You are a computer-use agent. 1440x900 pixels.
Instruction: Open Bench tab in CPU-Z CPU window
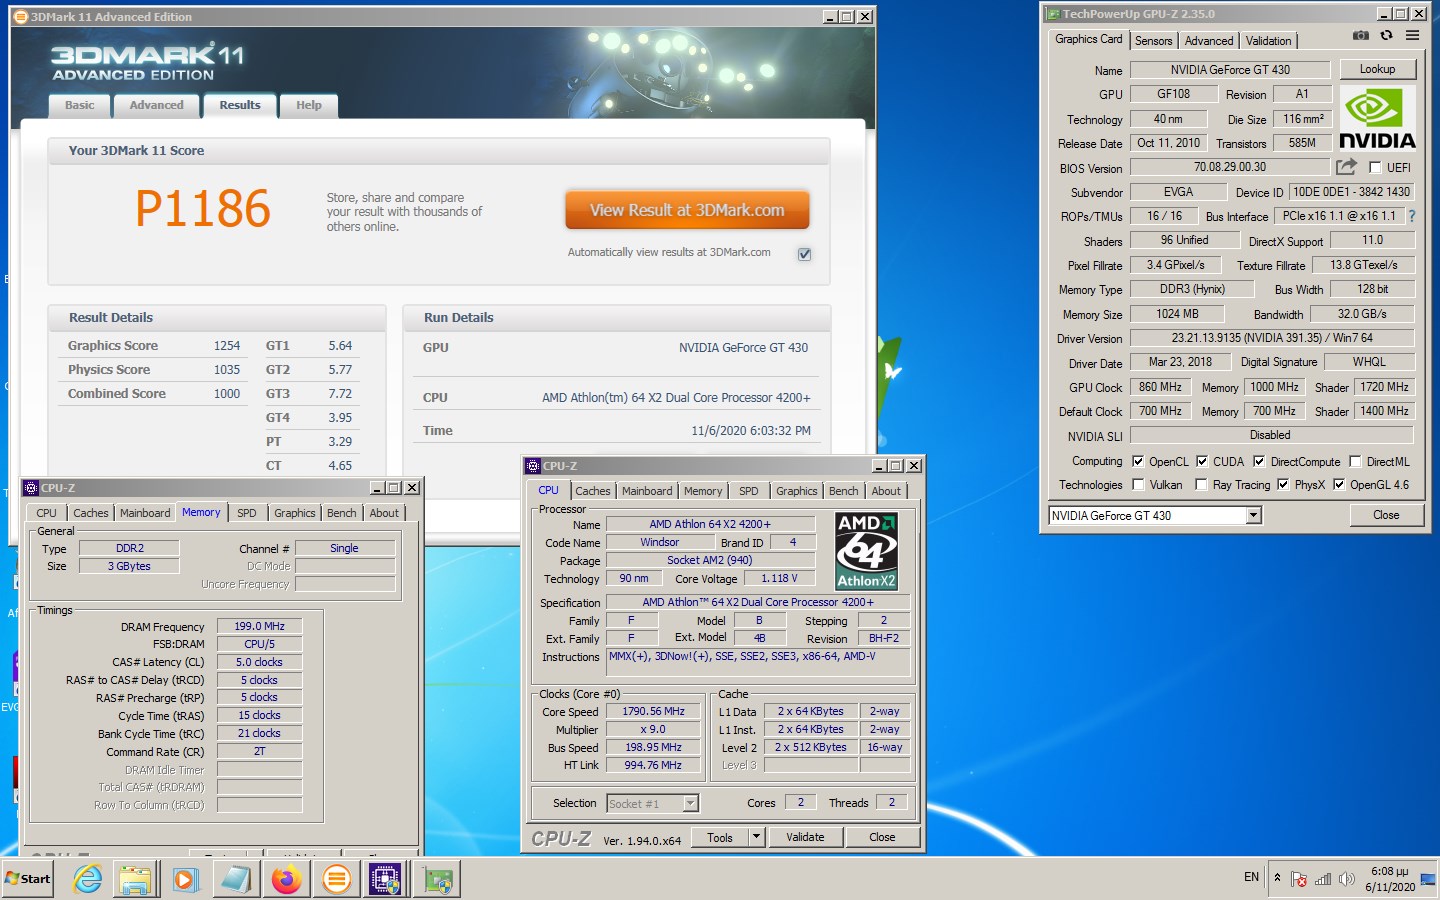point(843,491)
